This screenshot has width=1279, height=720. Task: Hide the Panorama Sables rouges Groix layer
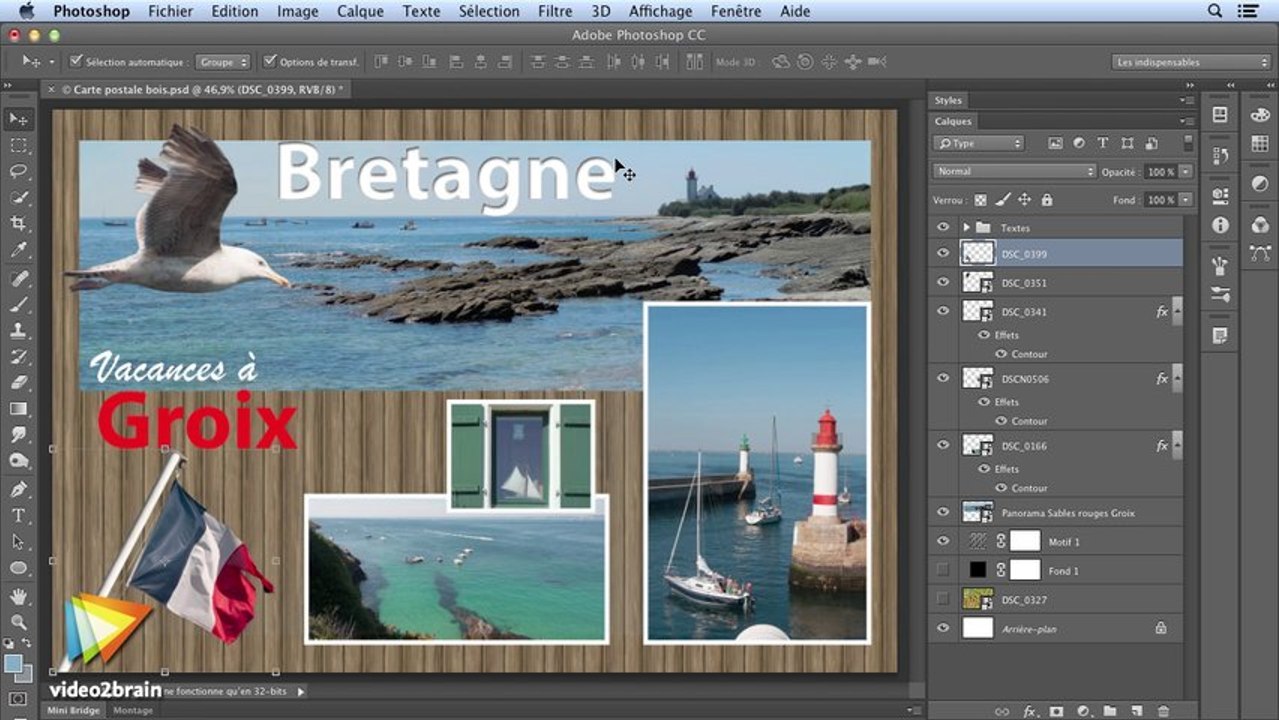pyautogui.click(x=943, y=512)
